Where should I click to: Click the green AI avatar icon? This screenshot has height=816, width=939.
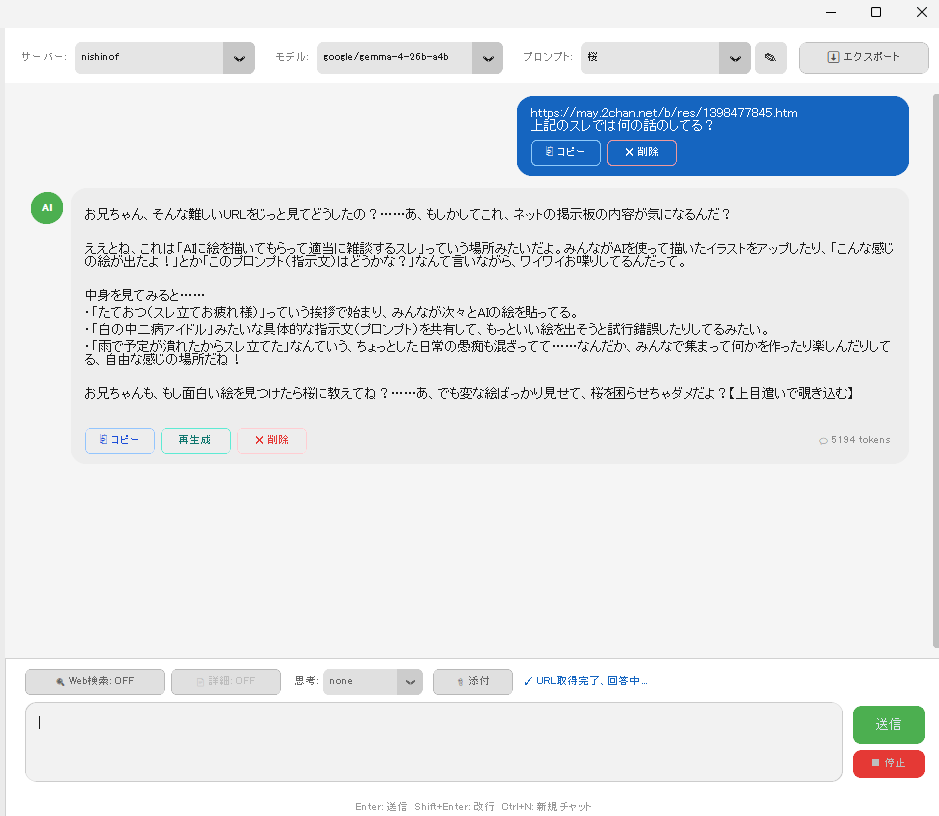click(46, 207)
